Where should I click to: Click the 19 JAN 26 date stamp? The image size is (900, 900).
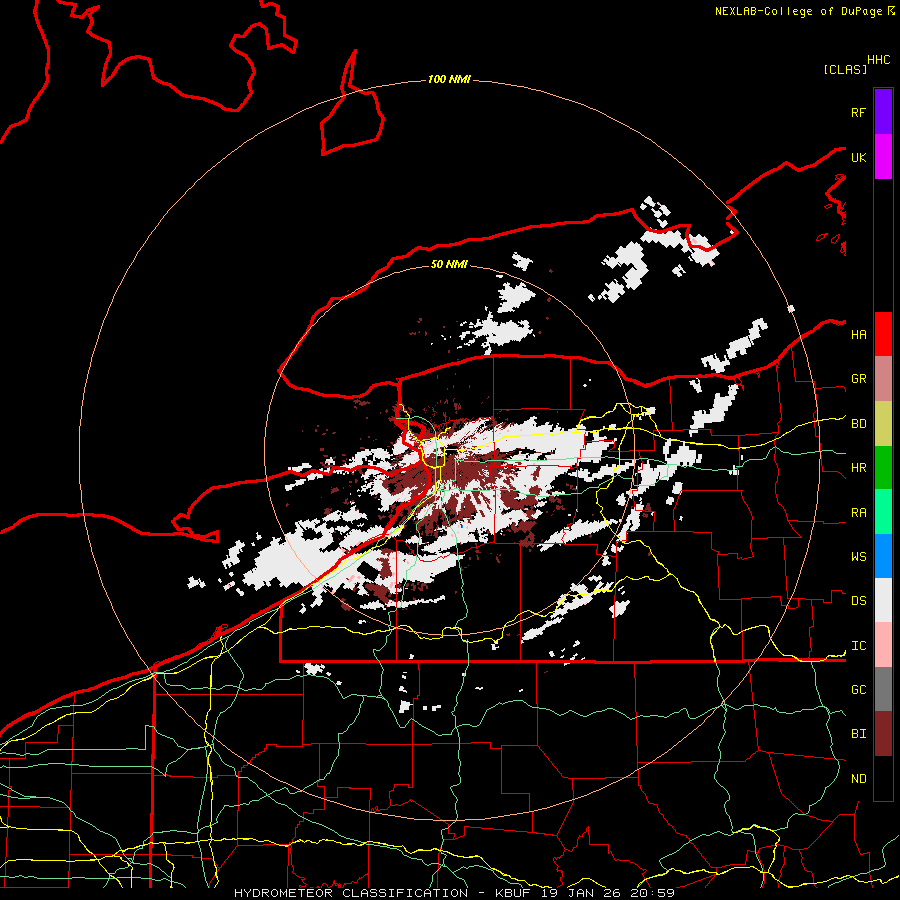point(581,893)
